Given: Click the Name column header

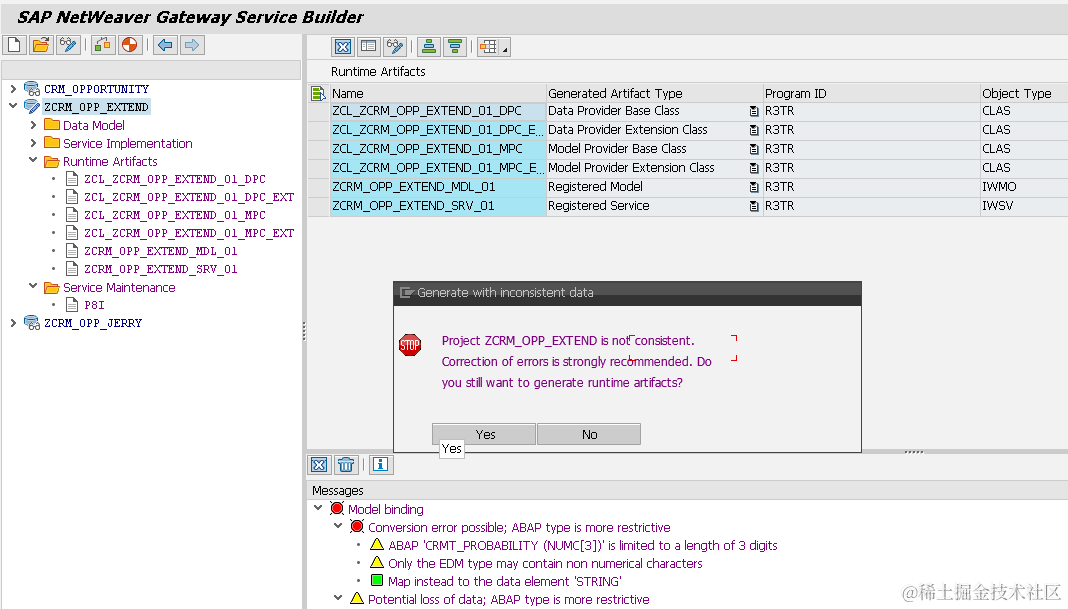Looking at the screenshot, I should tap(438, 93).
